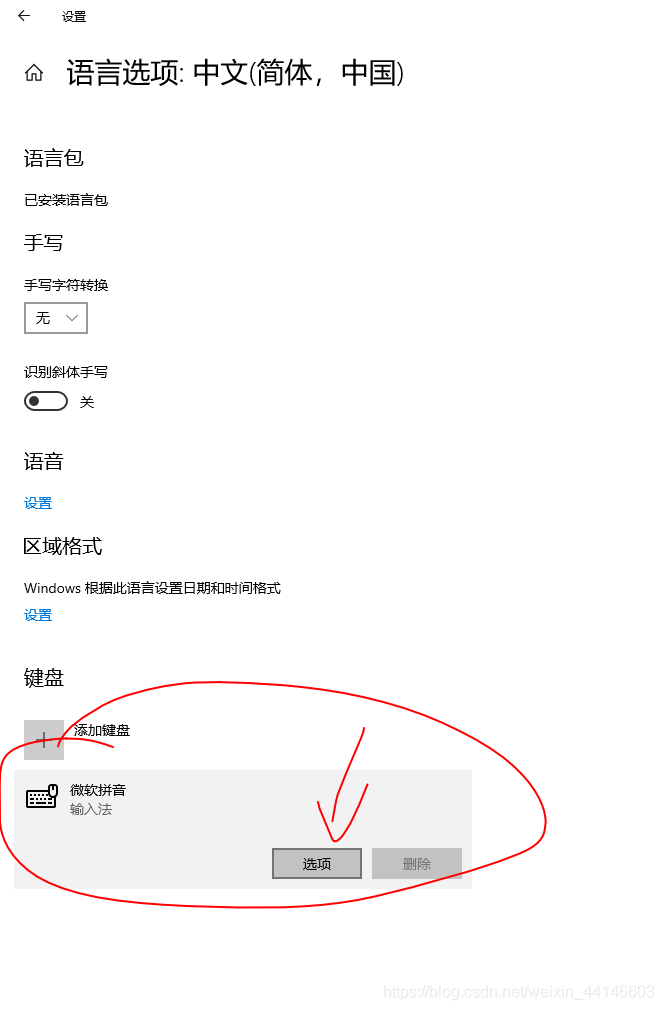The height and width of the screenshot is (1010, 664).
Task: Click the 选项 button for 微软拼音
Action: point(317,863)
